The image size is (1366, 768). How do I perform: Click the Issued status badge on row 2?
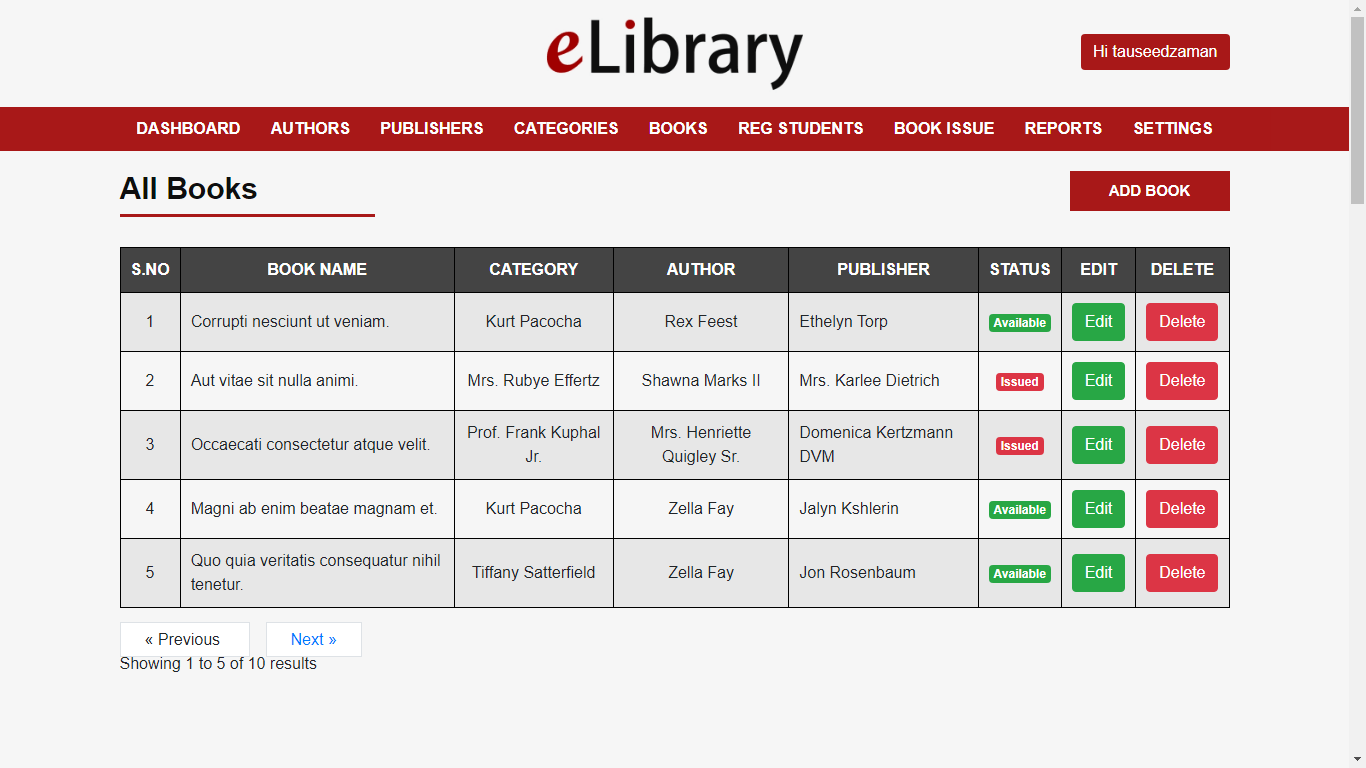[x=1019, y=381]
